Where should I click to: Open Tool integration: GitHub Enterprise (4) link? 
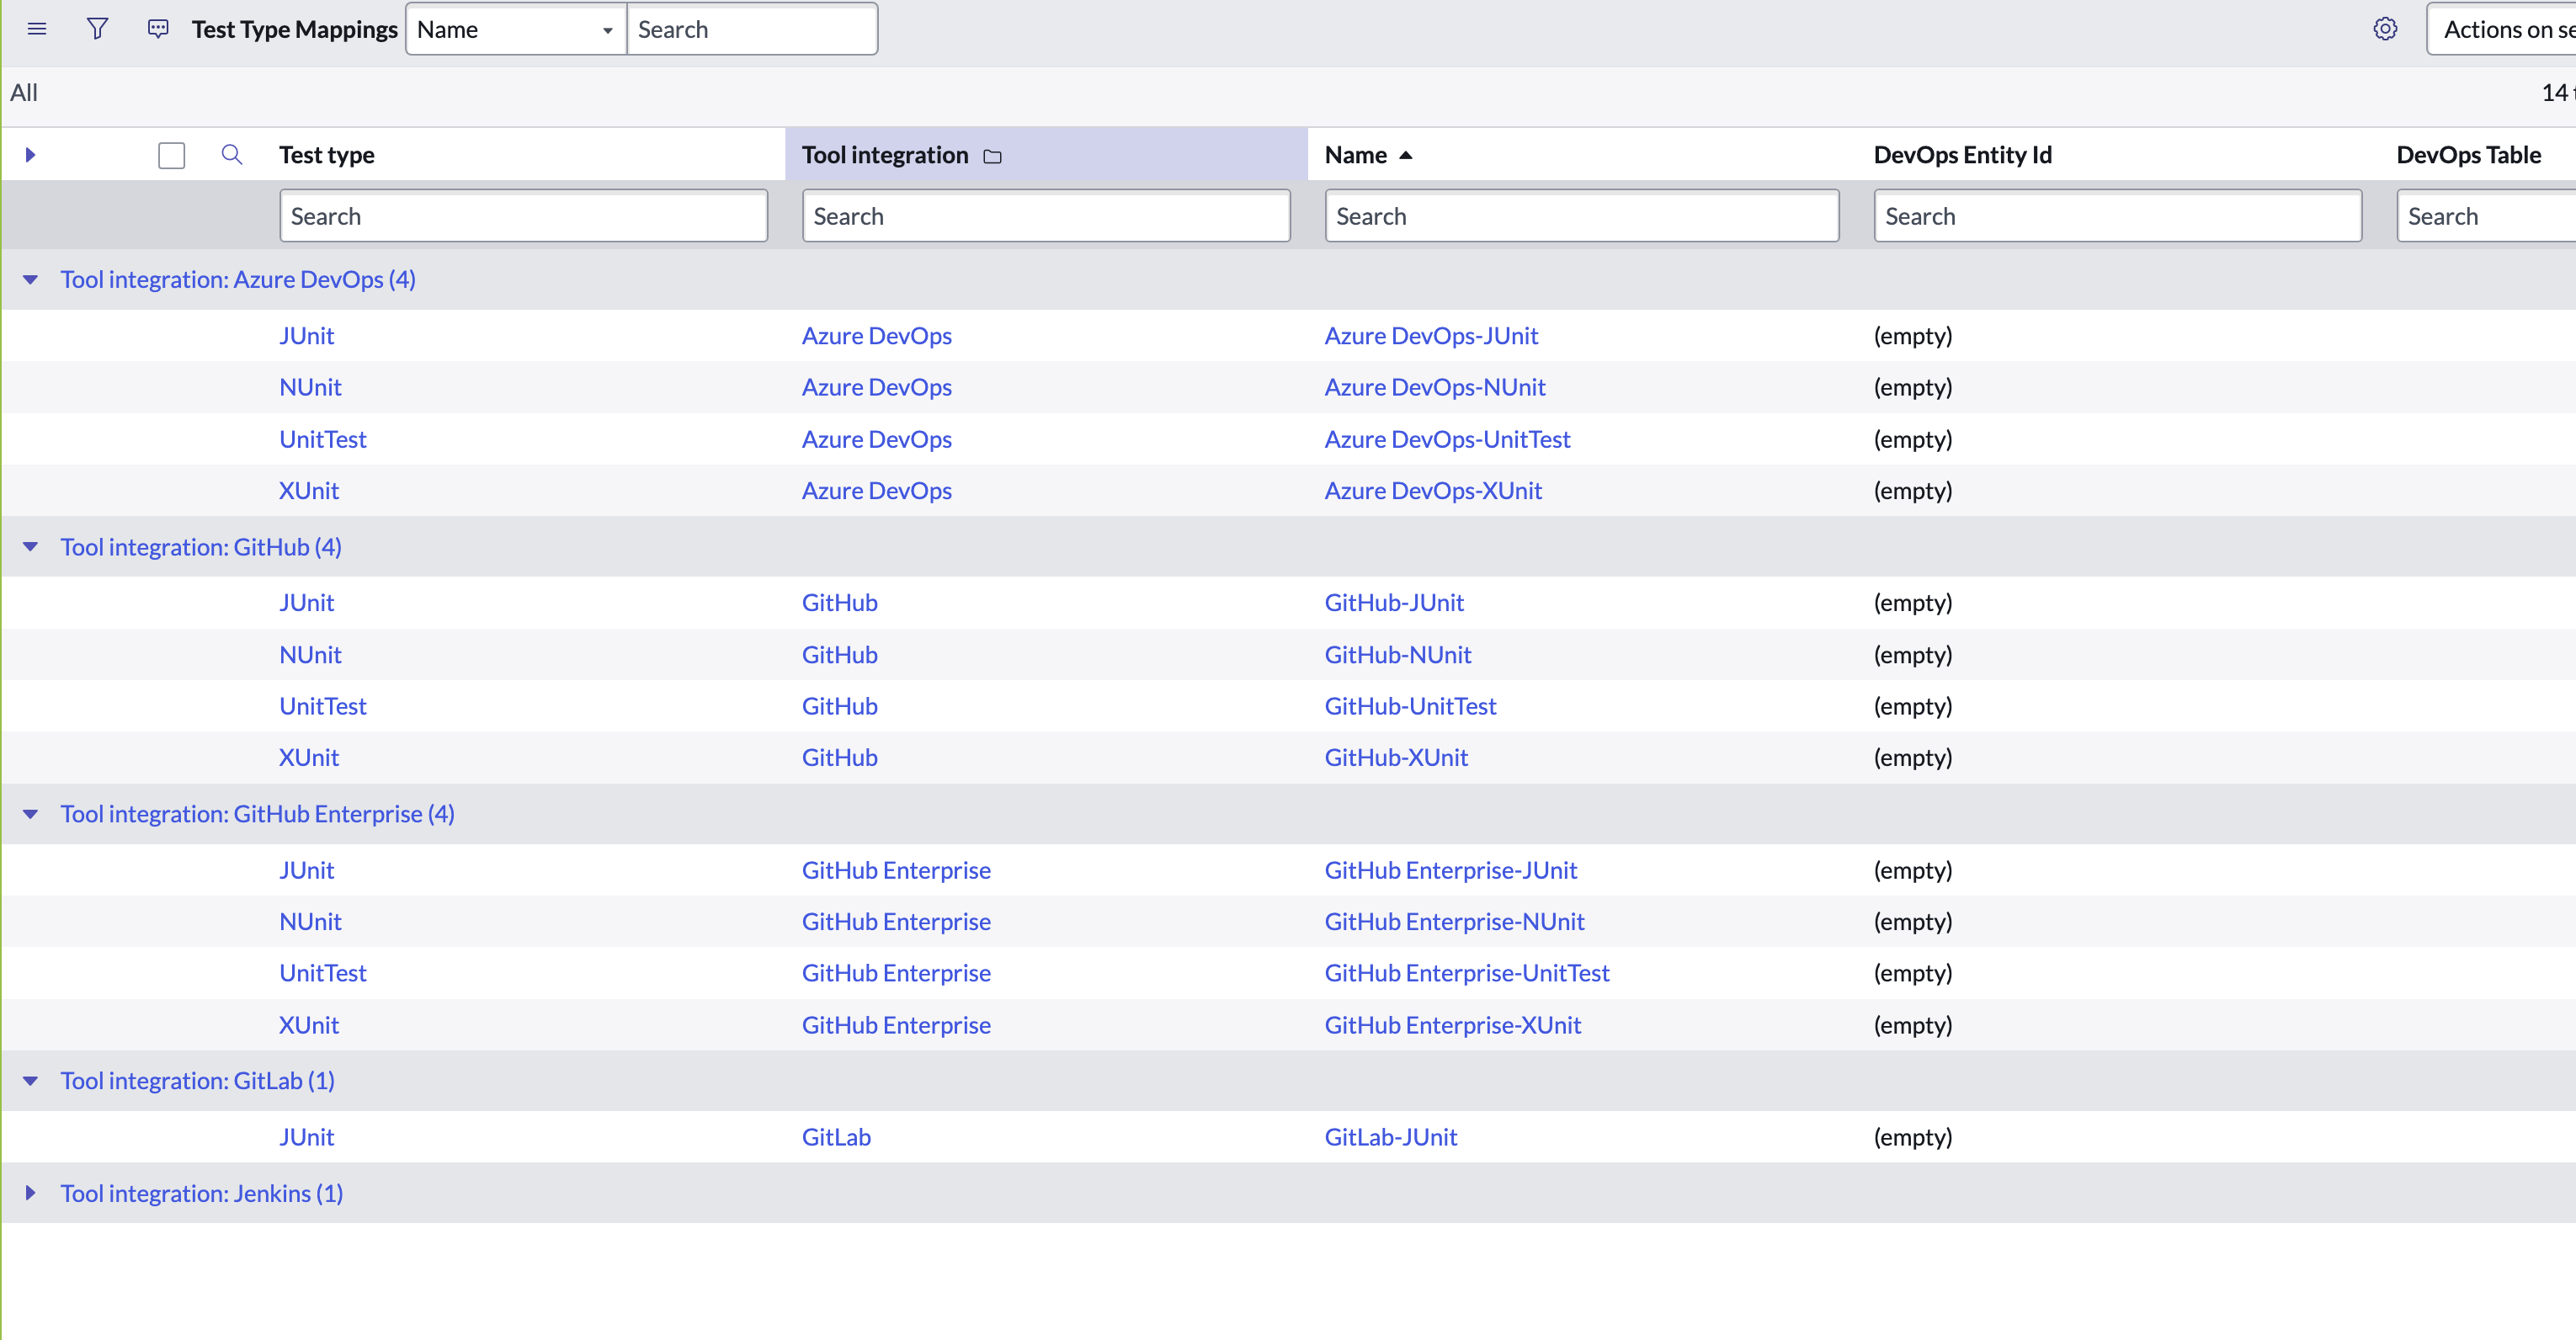(x=258, y=814)
